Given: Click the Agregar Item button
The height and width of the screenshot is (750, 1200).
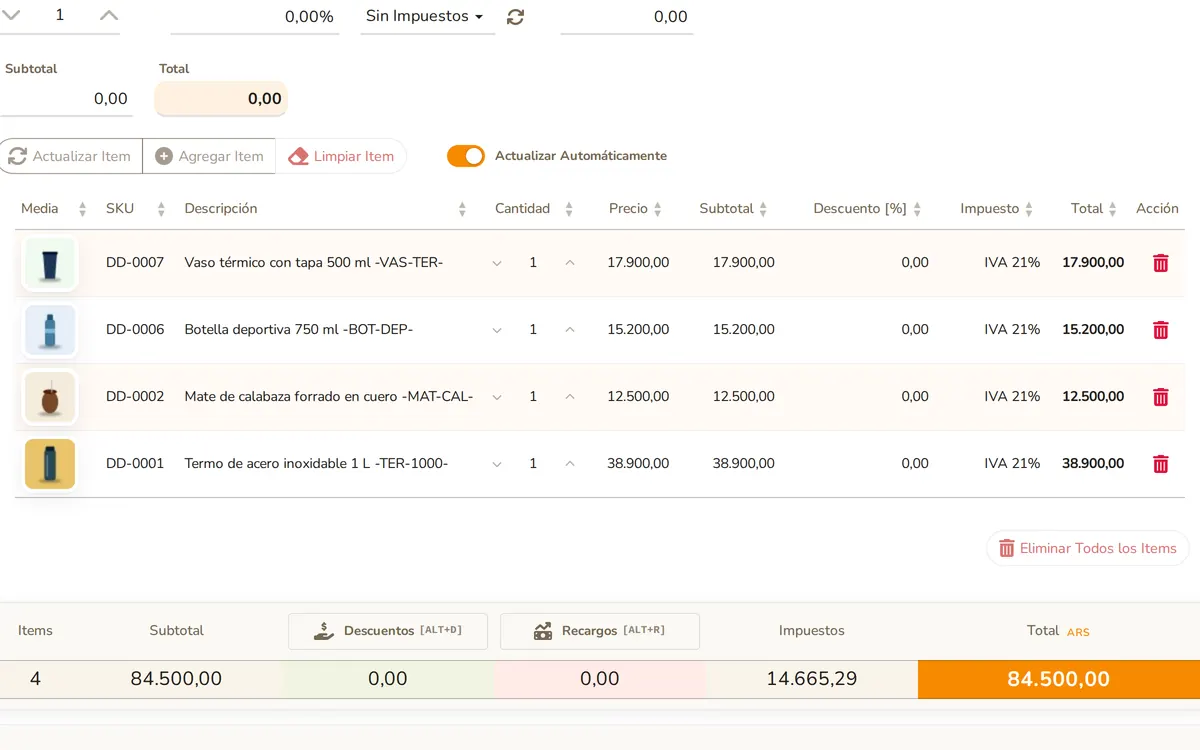Looking at the screenshot, I should click(x=209, y=156).
